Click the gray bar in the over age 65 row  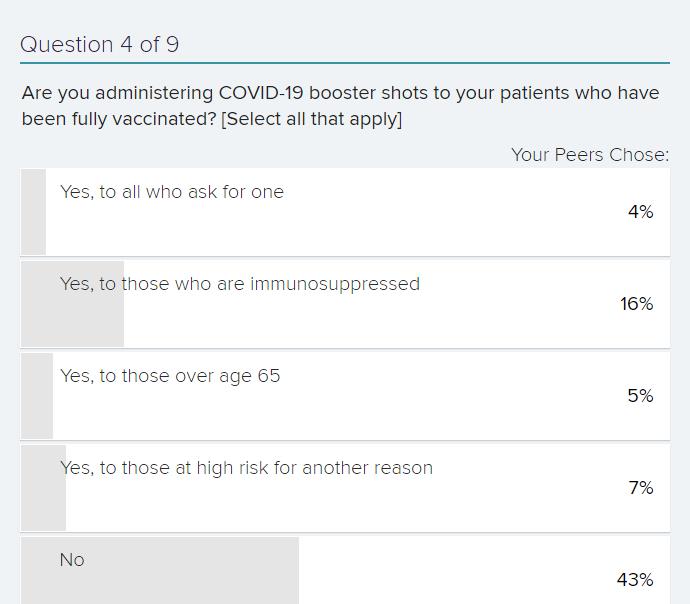click(x=37, y=396)
